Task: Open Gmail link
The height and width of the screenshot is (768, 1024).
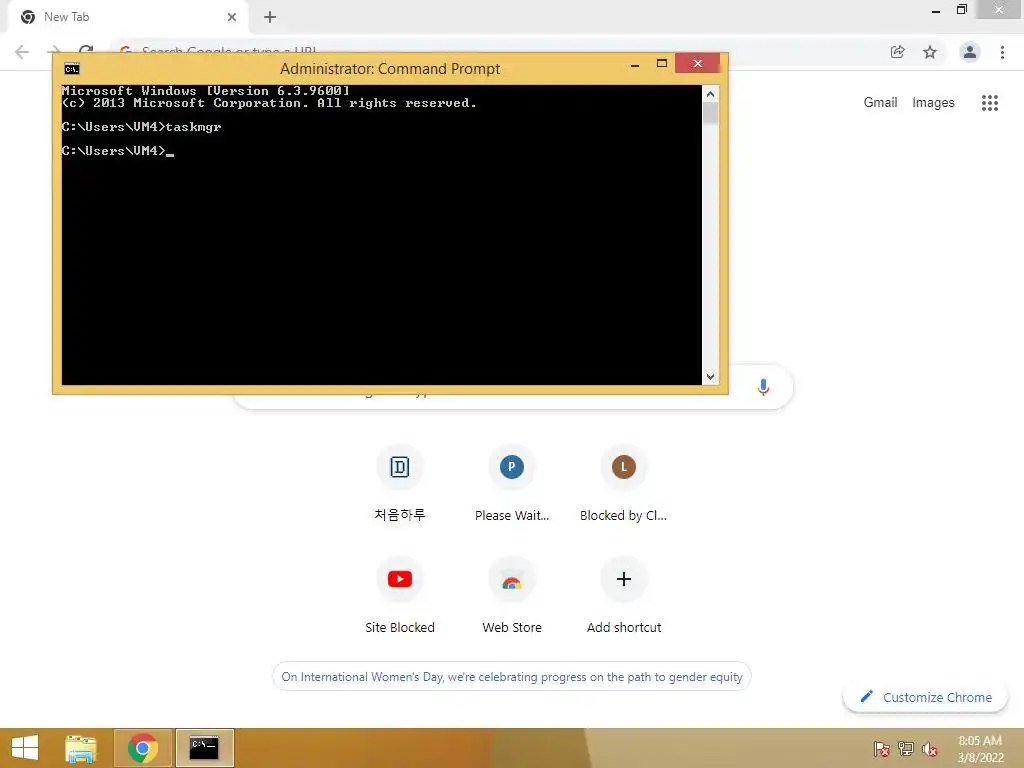Action: [880, 103]
